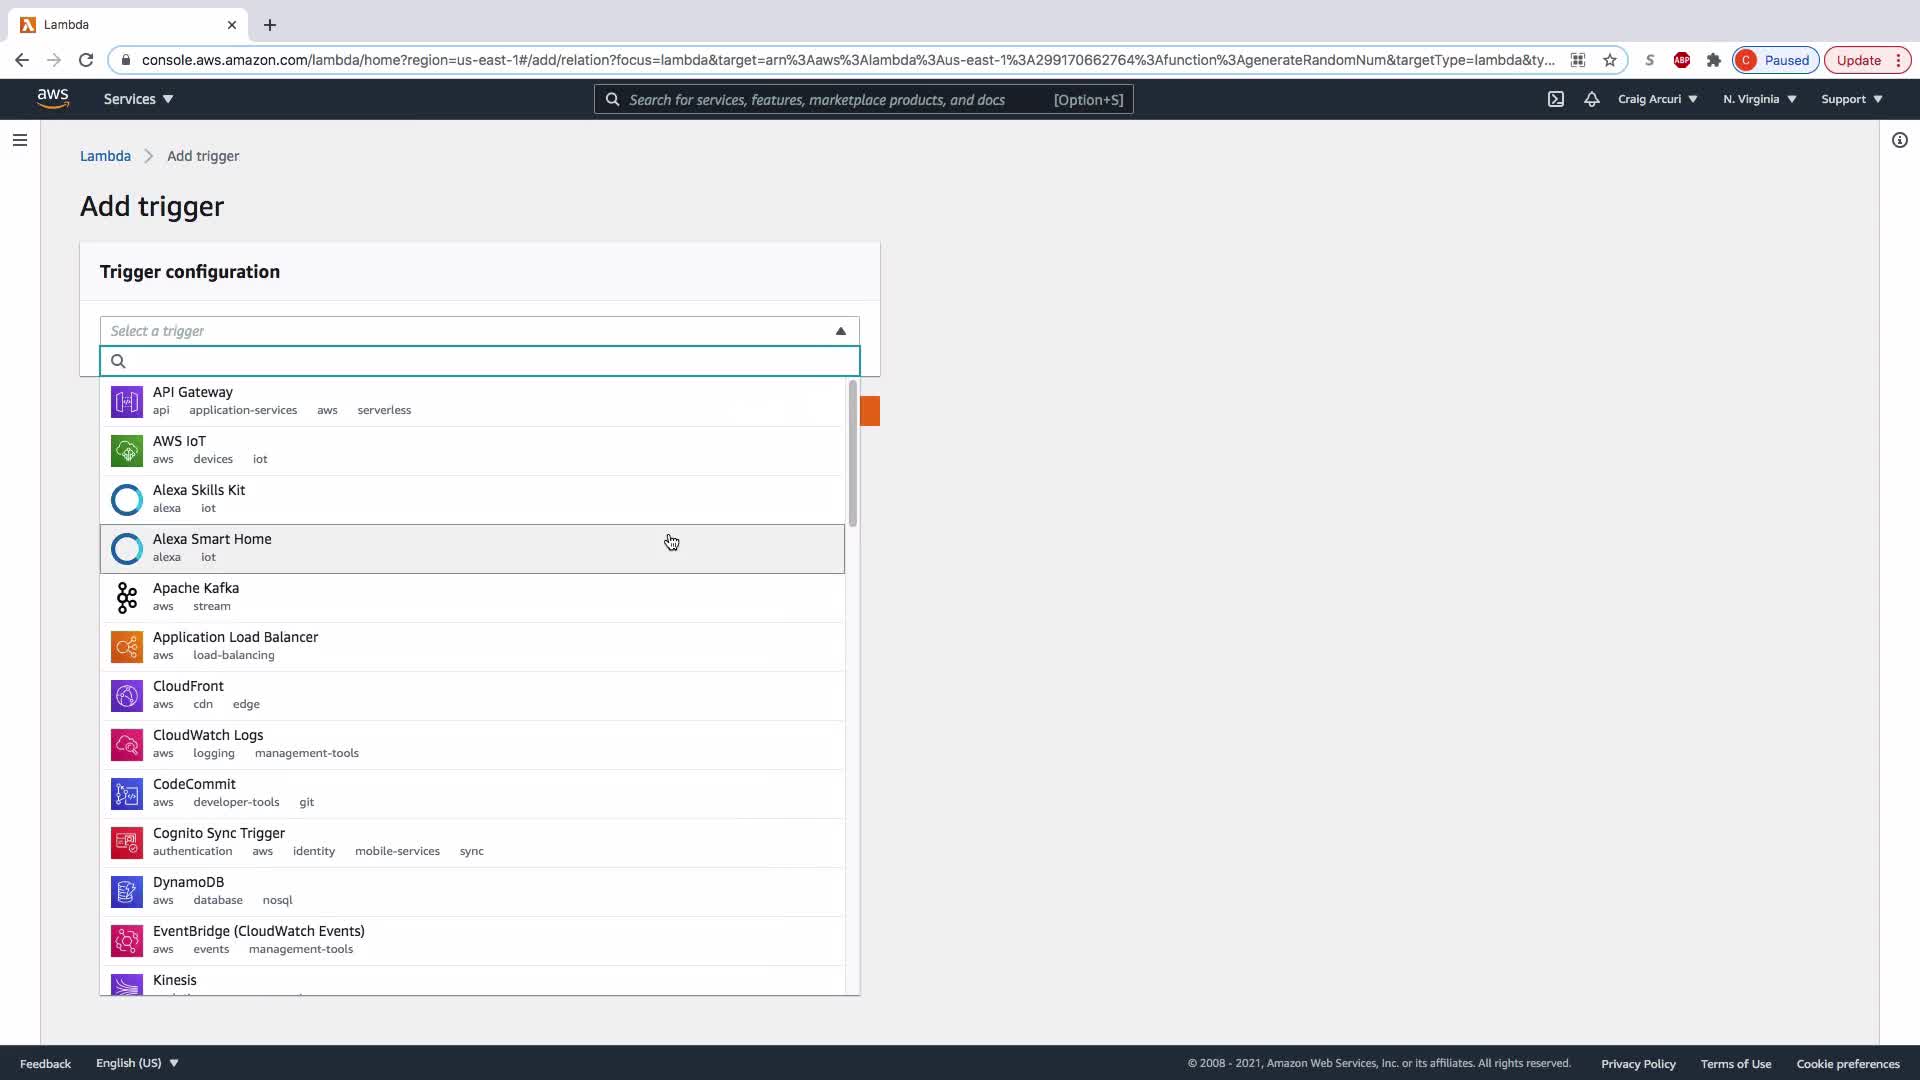Open AWS CloudShell terminal icon
Viewport: 1920px width, 1080px height.
click(x=1556, y=99)
